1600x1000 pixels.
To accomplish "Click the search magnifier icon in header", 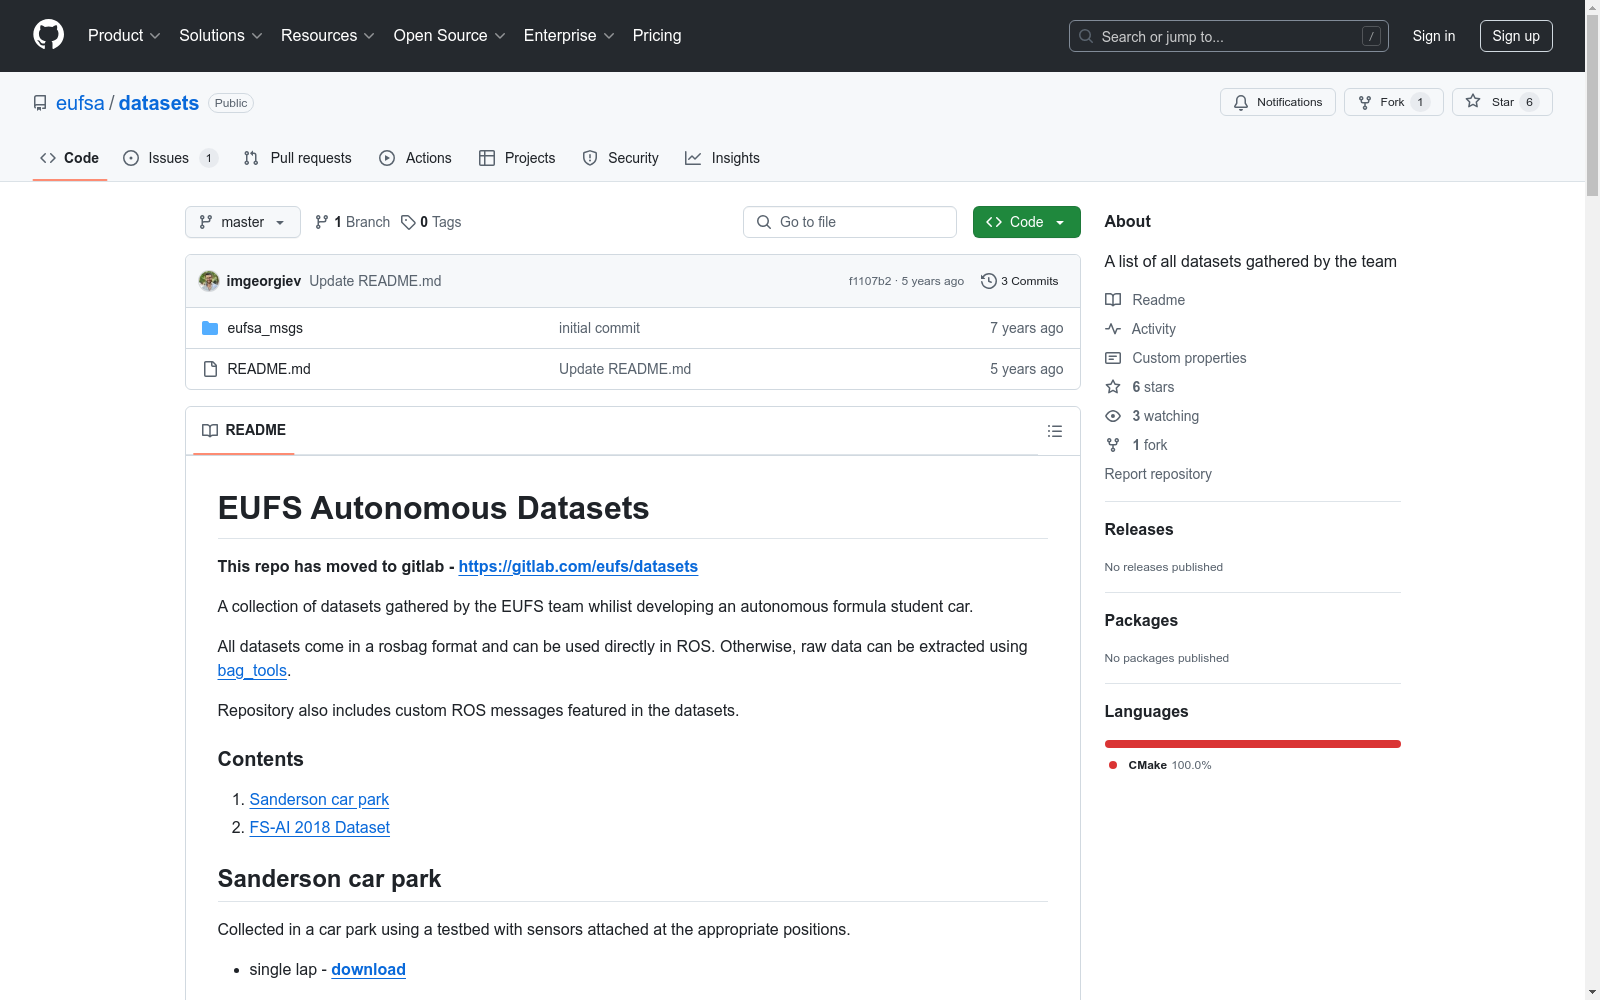I will pos(1086,36).
